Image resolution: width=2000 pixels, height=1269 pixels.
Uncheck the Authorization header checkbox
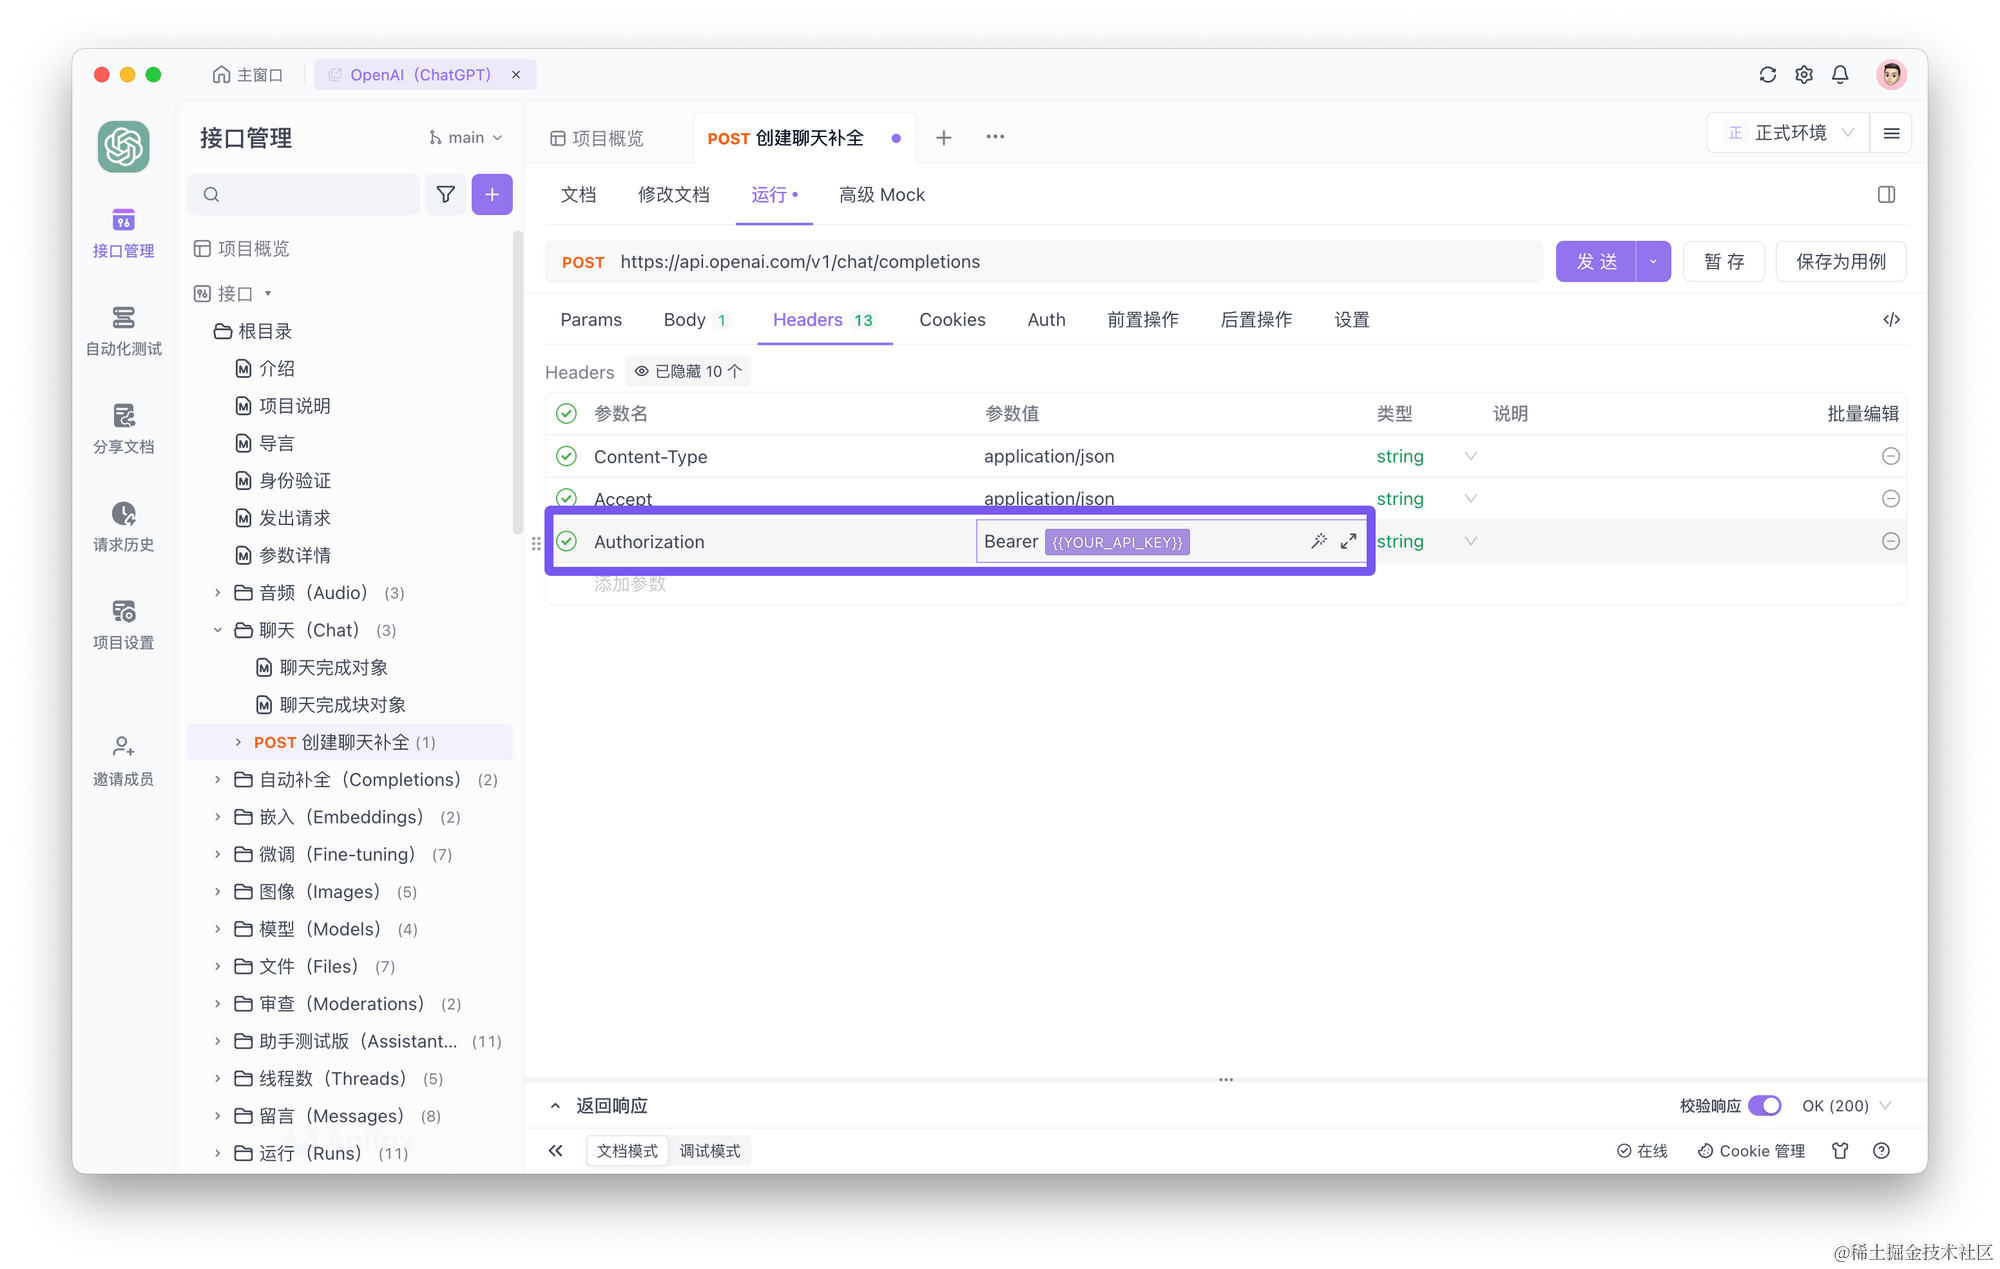tap(566, 541)
